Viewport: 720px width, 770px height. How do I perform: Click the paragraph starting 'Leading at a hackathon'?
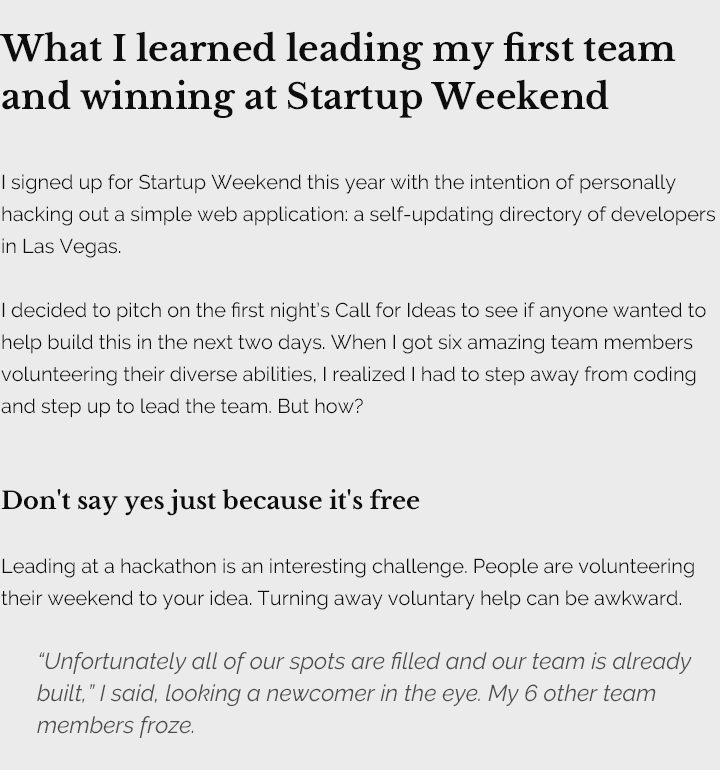coord(345,582)
